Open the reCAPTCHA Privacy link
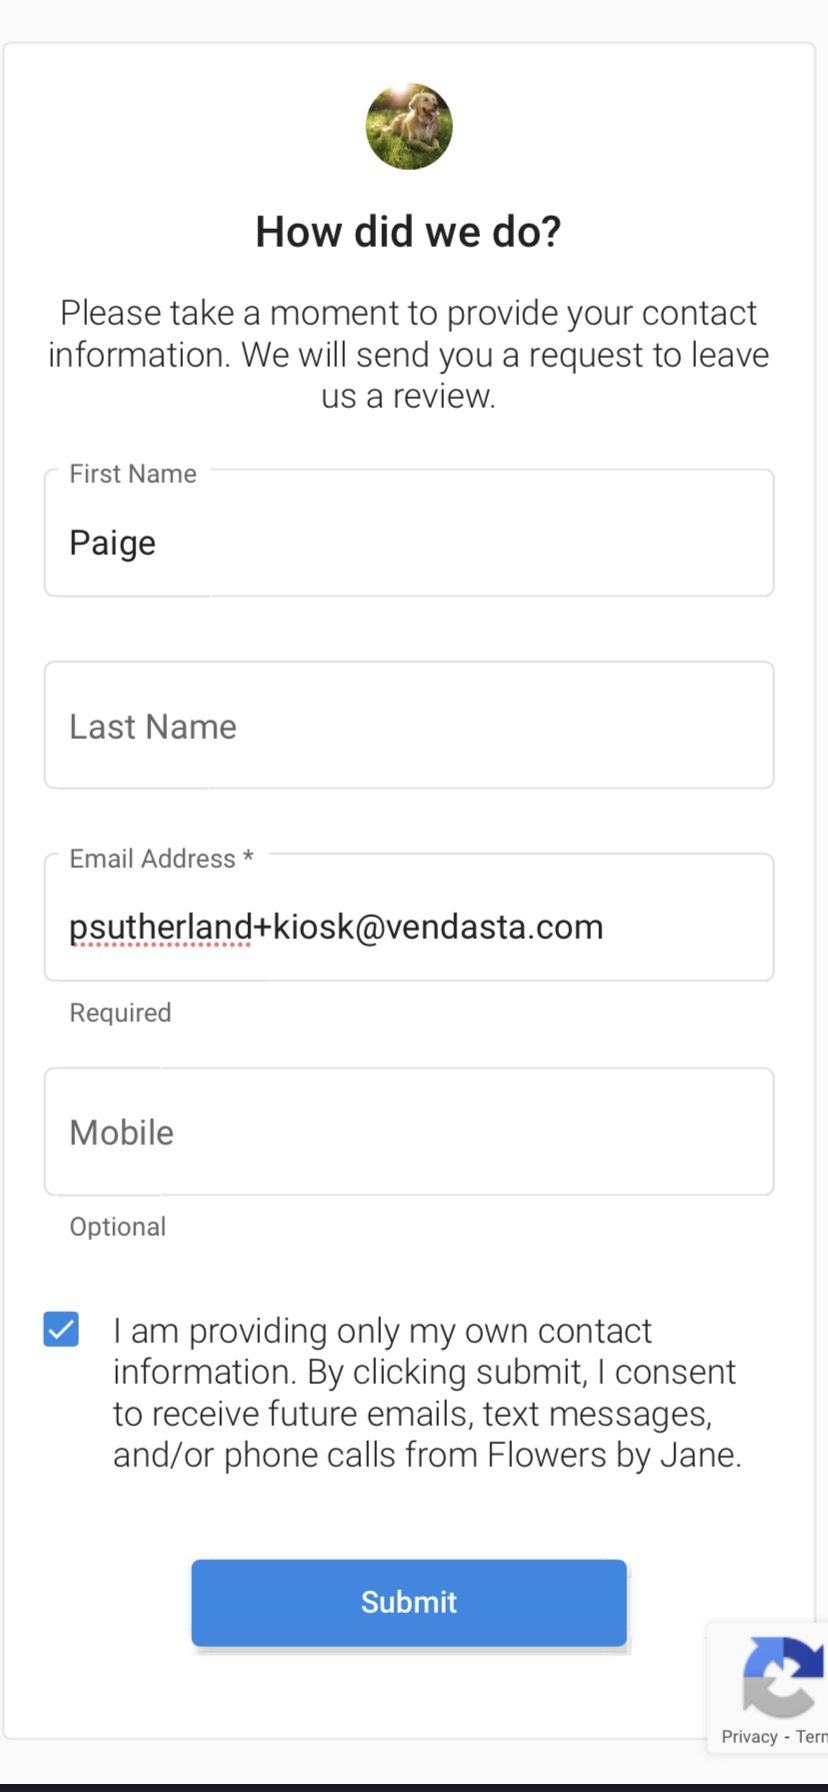Viewport: 828px width, 1792px height. [x=749, y=1736]
